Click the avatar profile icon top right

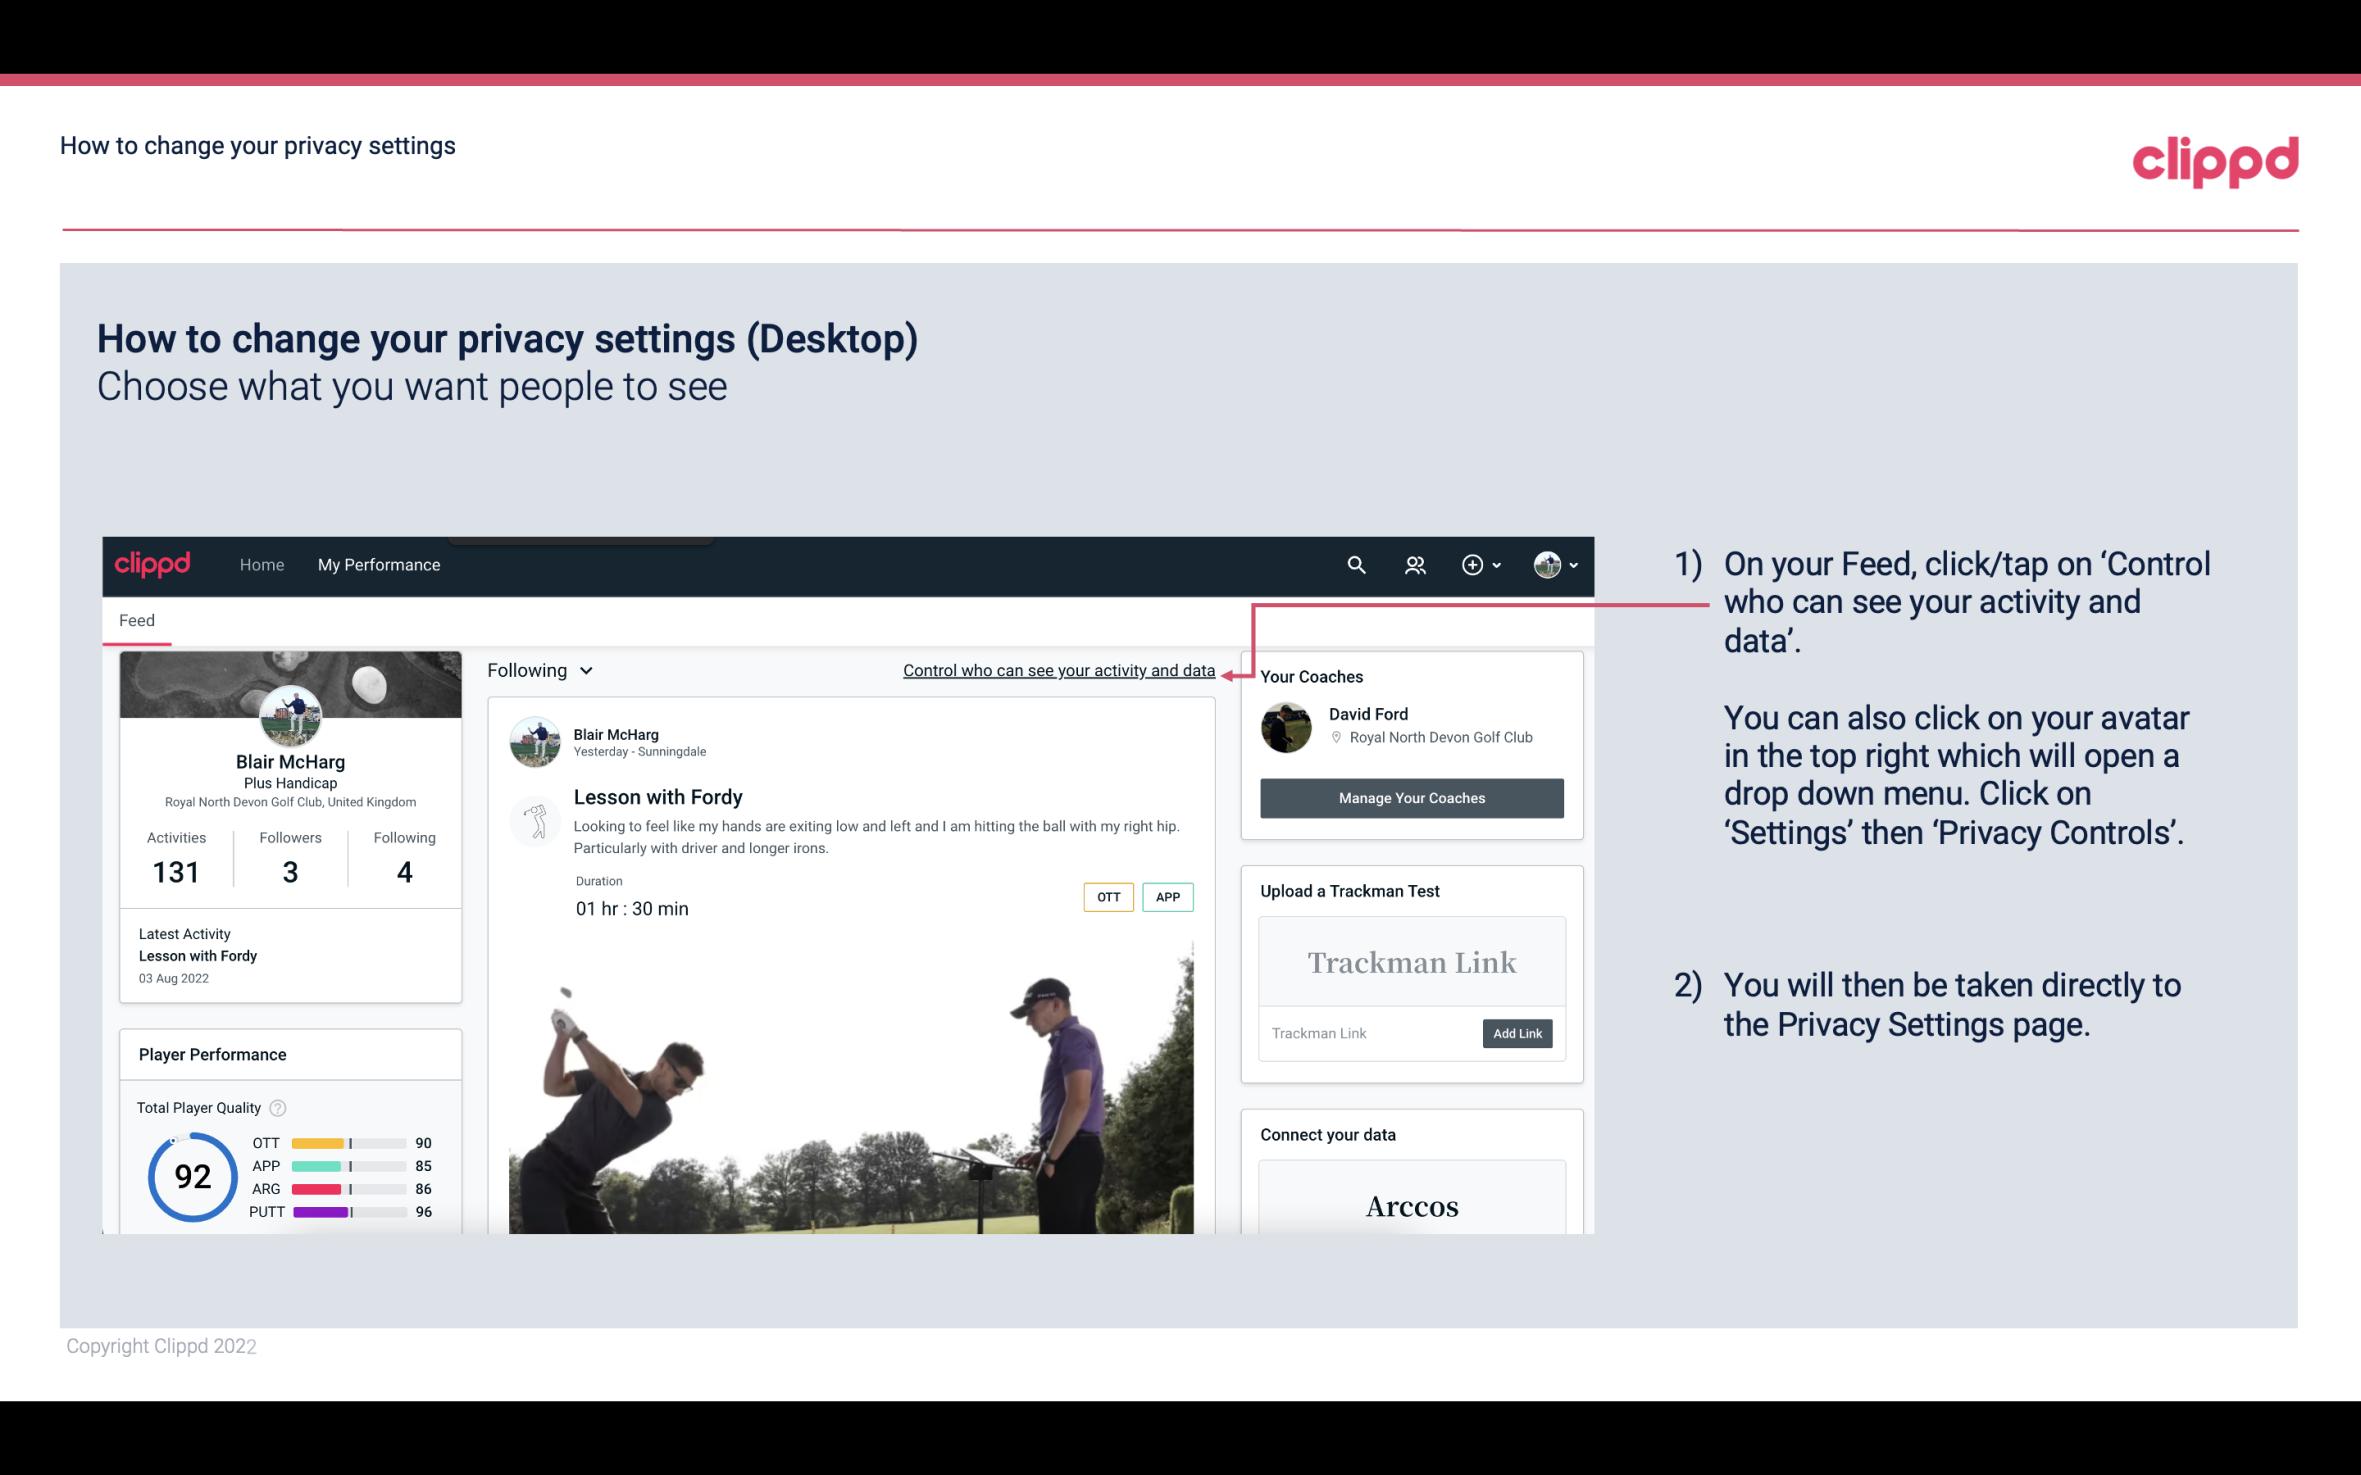pyautogui.click(x=1544, y=564)
